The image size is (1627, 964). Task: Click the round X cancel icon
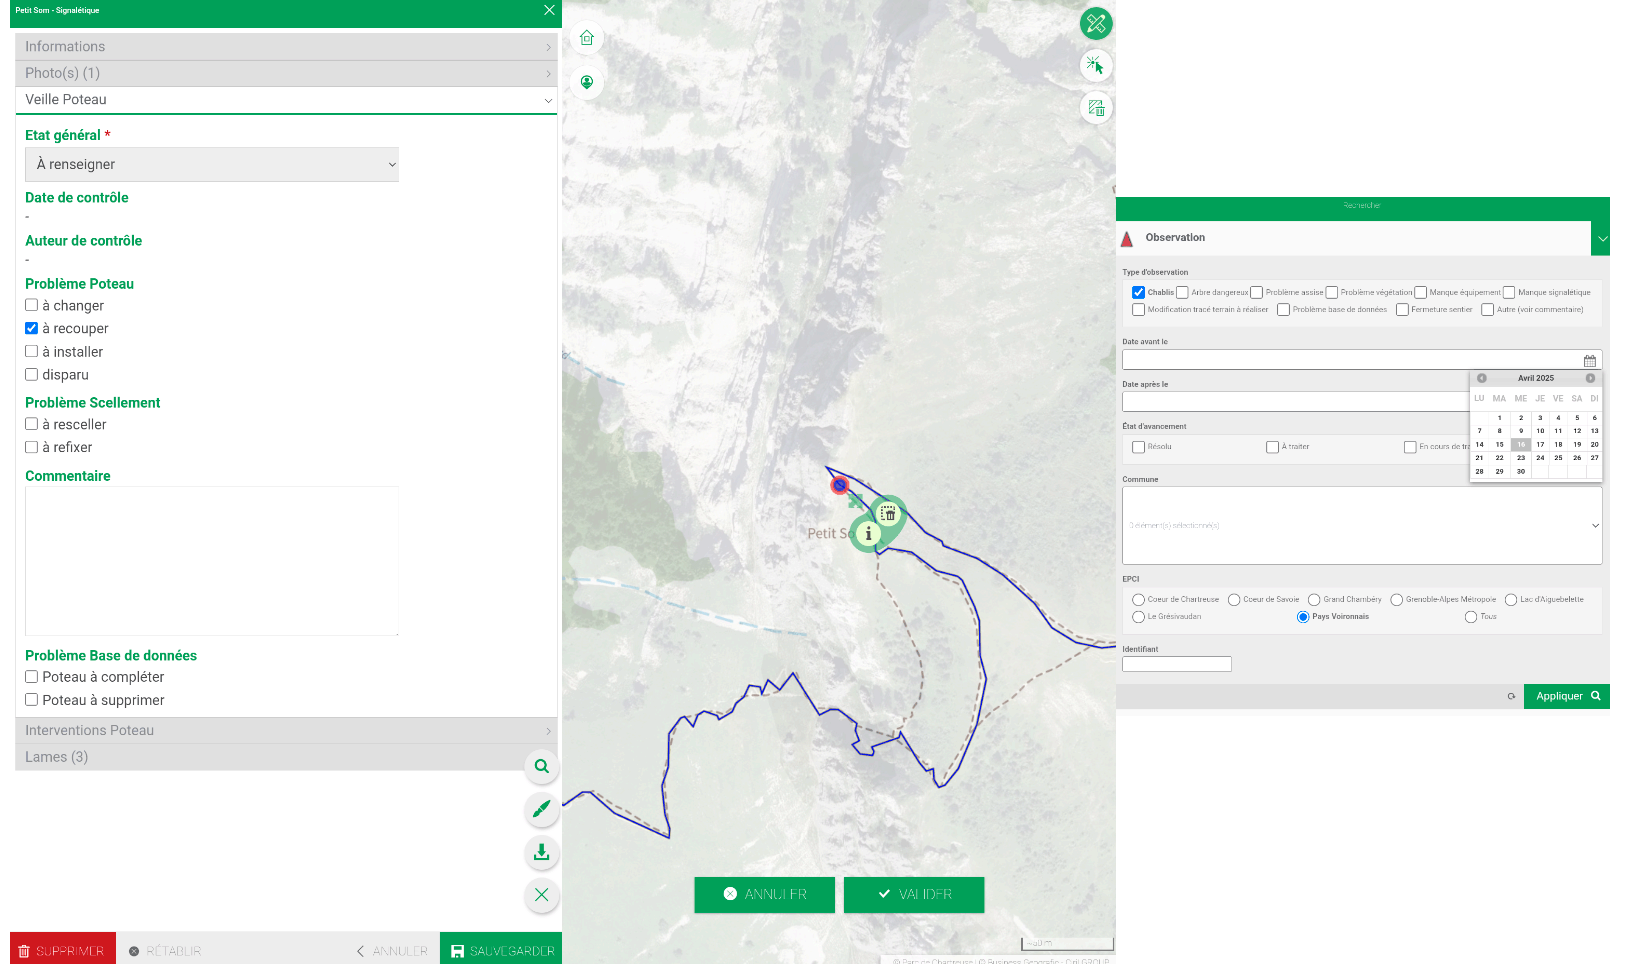tap(541, 895)
